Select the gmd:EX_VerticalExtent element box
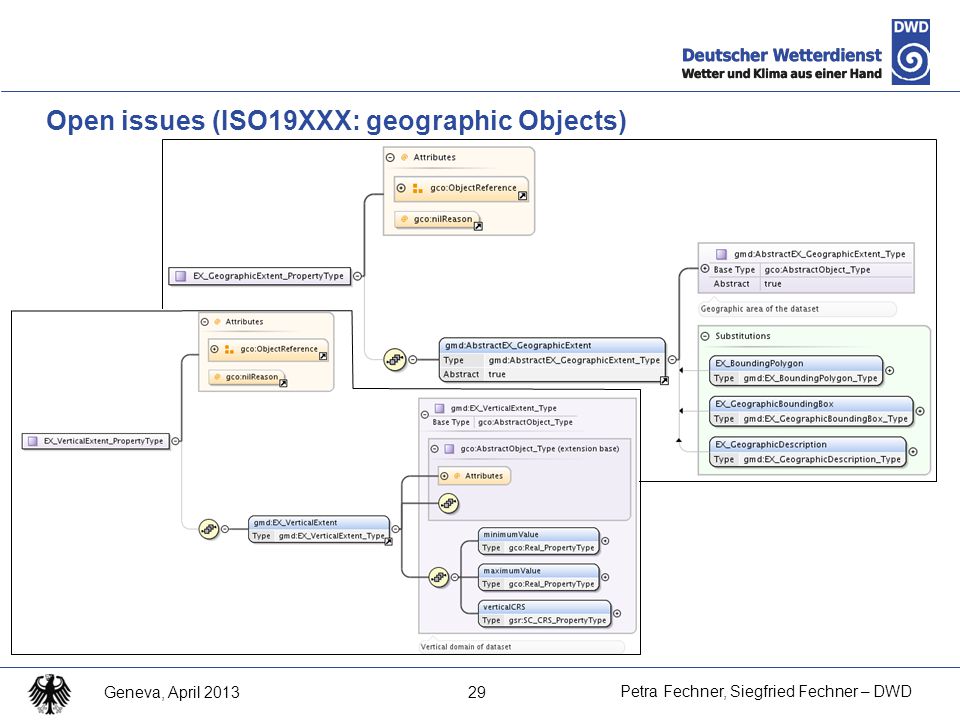Image resolution: width=960 pixels, height=720 pixels. point(318,529)
